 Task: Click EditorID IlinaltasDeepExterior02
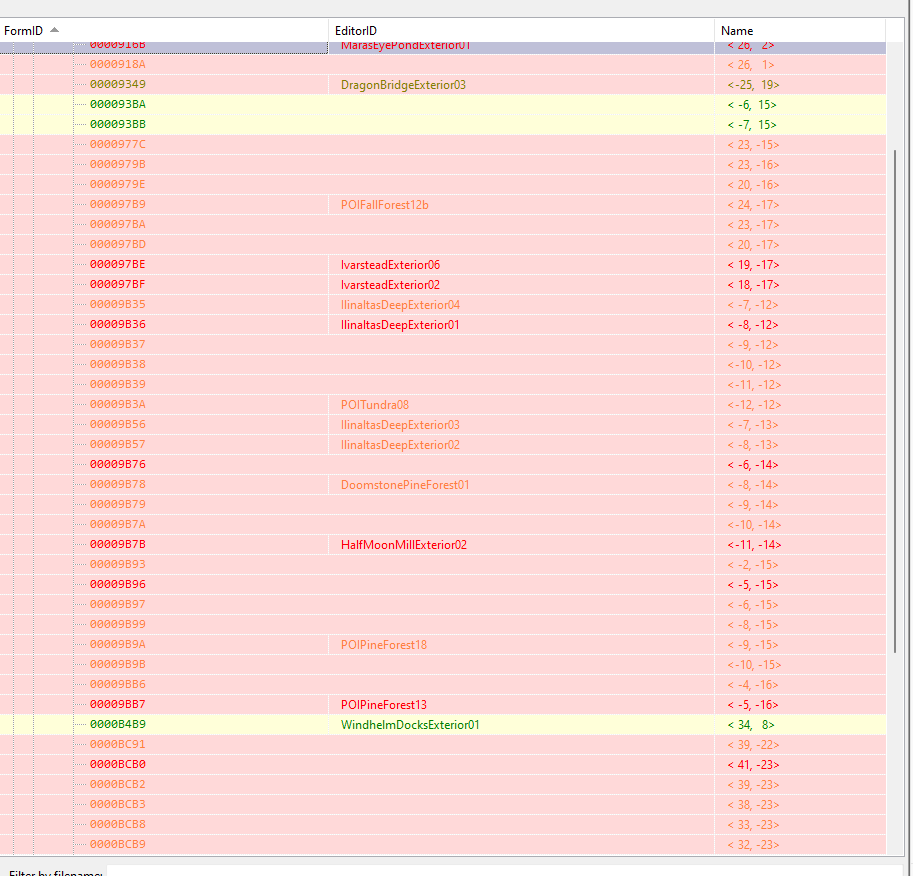400,445
